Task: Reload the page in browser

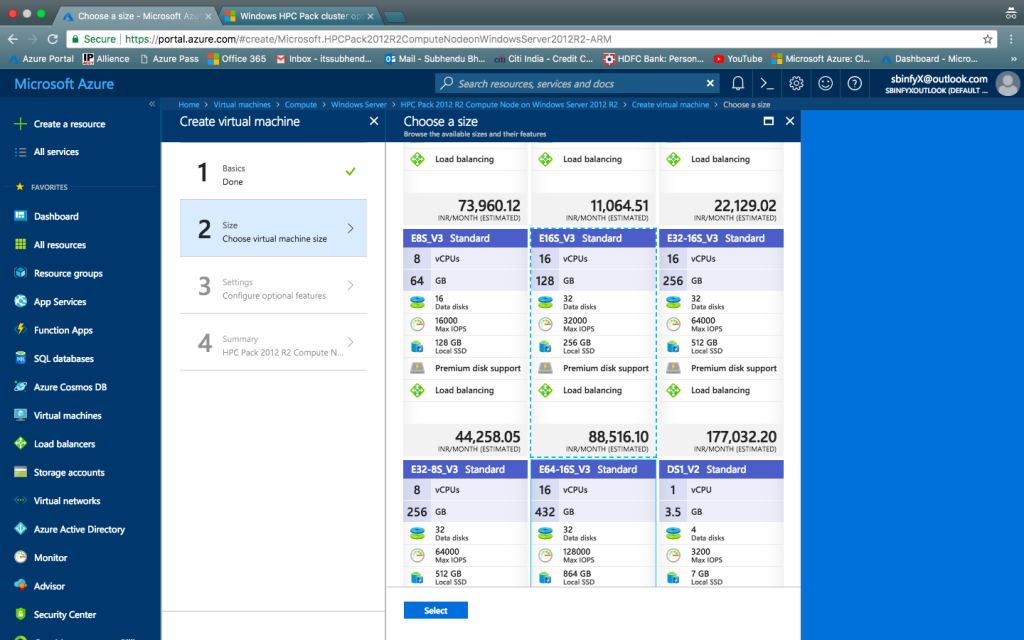Action: 53,39
